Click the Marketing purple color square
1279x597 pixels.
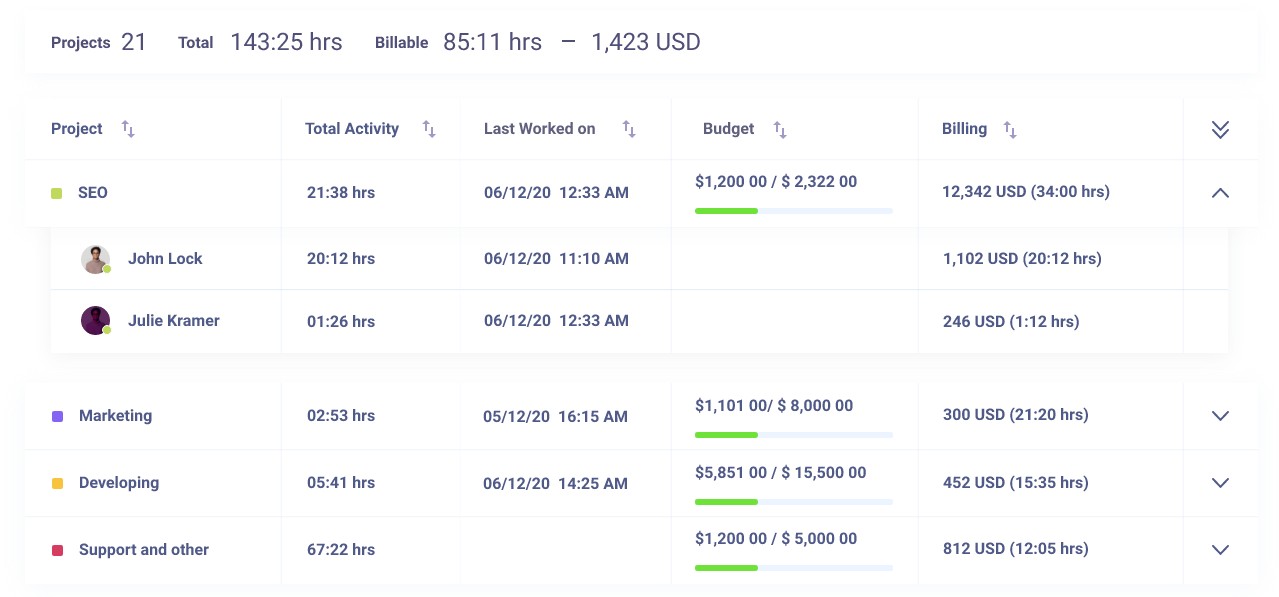pos(57,416)
